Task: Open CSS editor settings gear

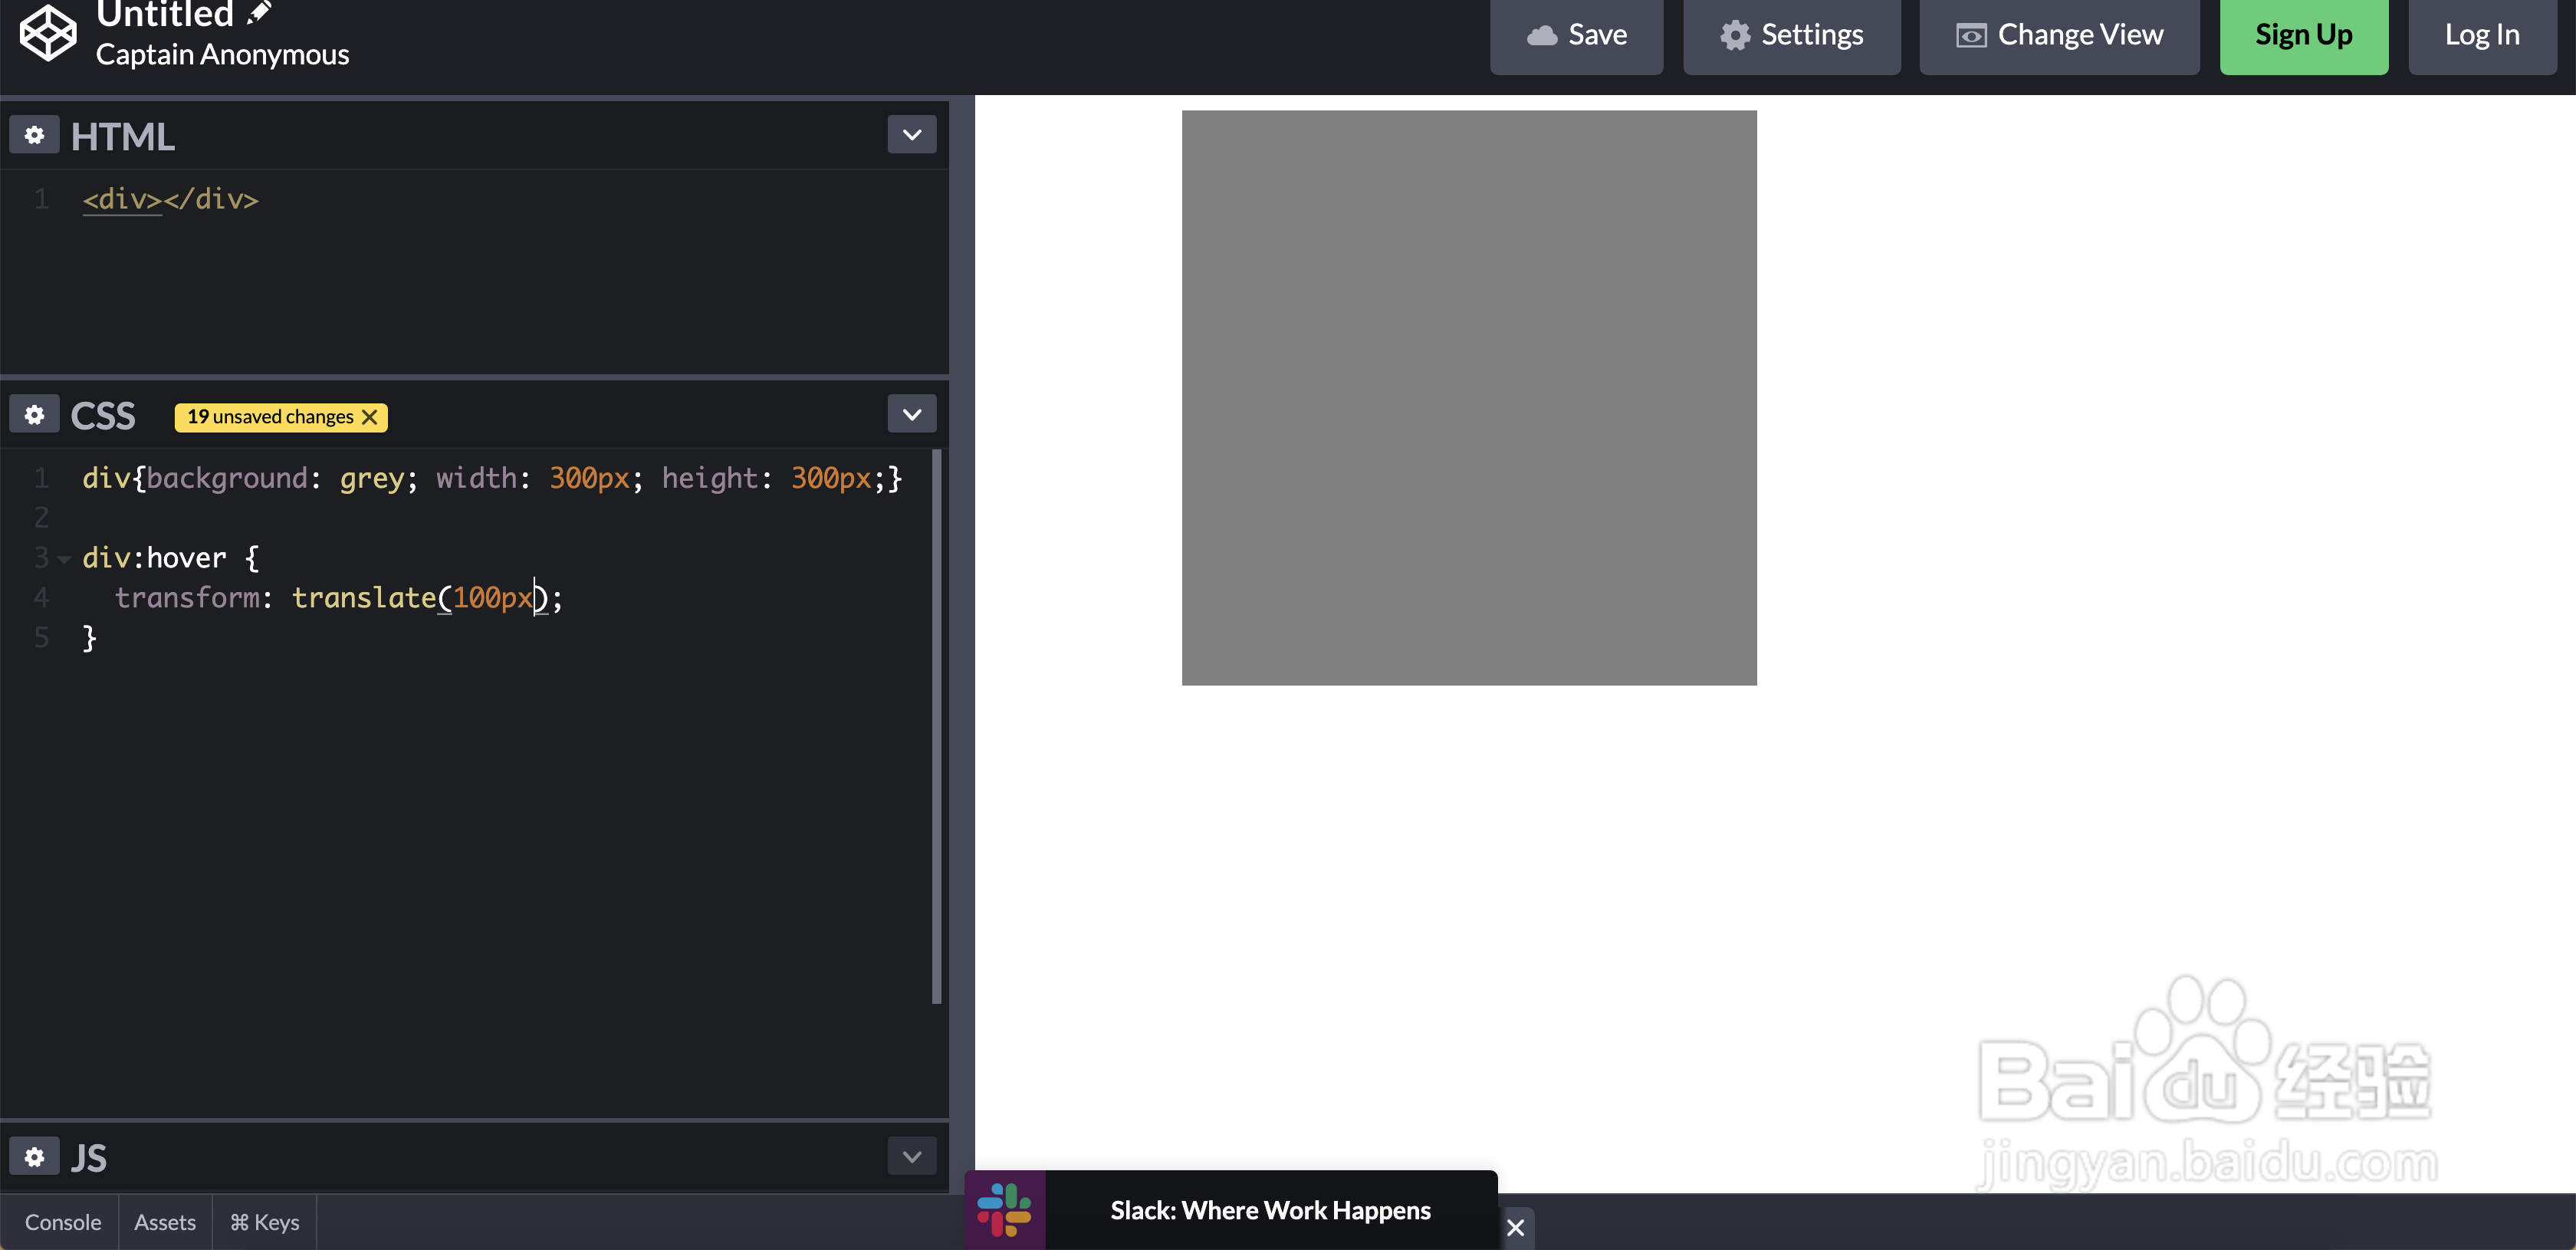Action: click(x=35, y=415)
